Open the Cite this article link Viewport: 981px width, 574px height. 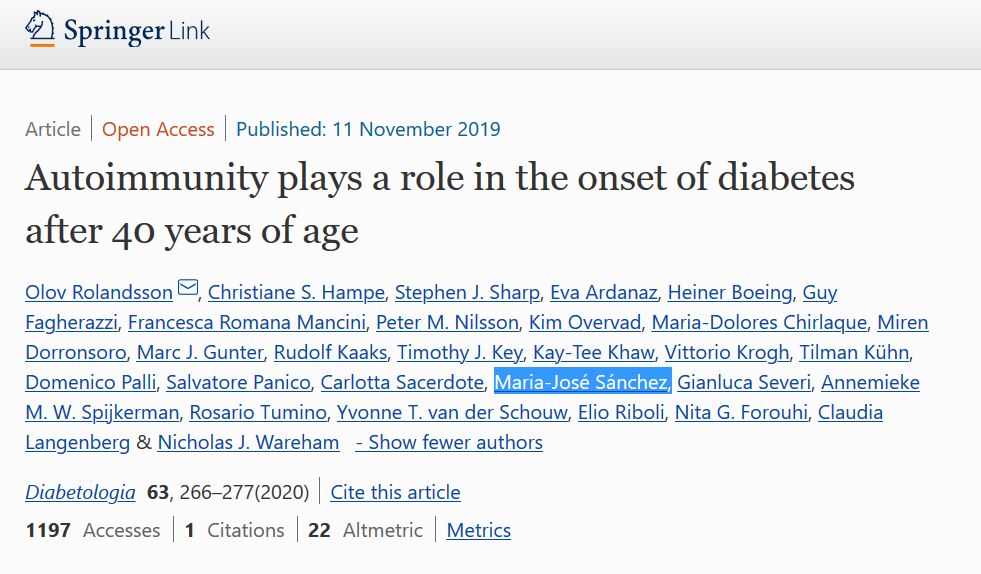tap(395, 492)
